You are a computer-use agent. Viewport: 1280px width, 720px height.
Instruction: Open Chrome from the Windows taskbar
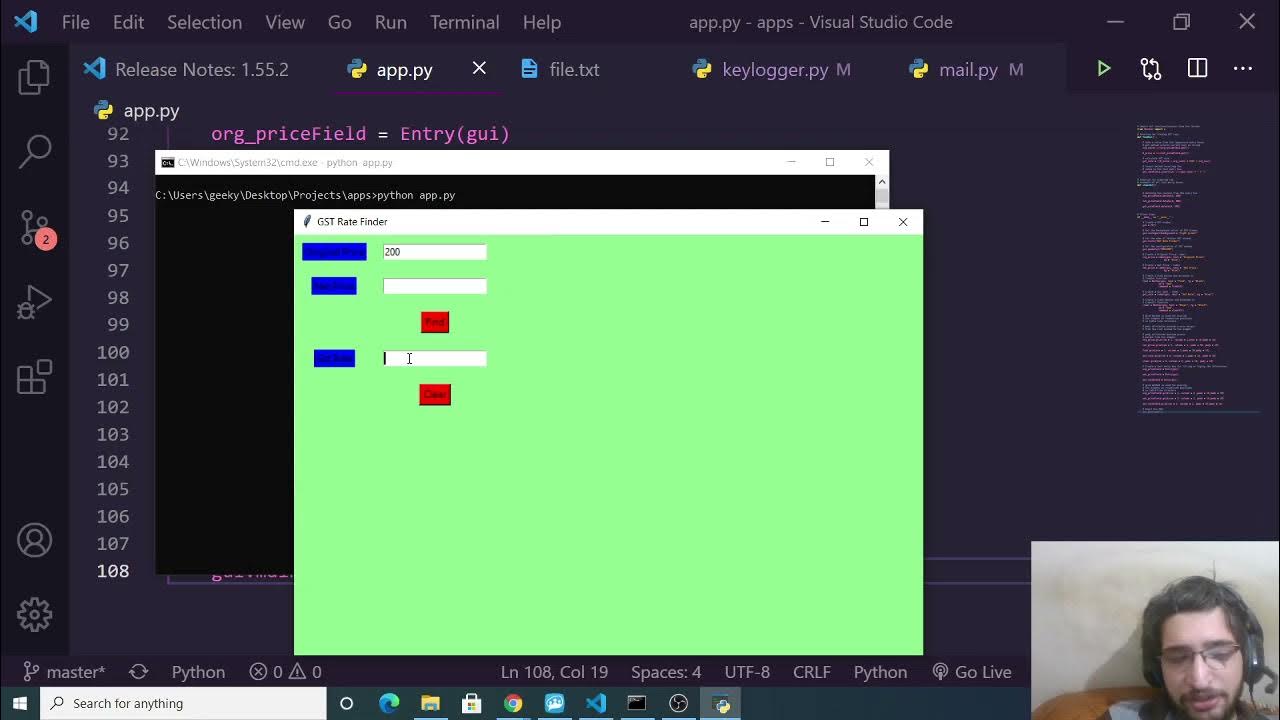coord(513,703)
